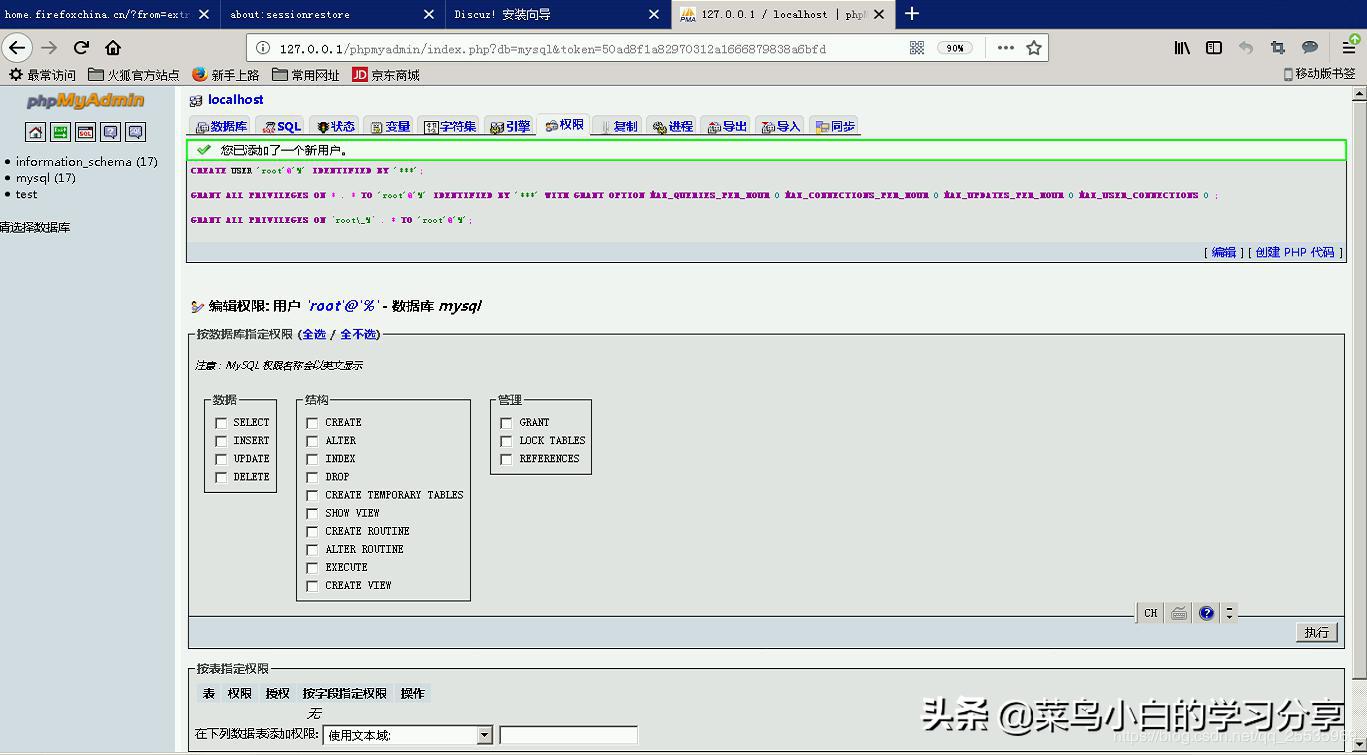The width and height of the screenshot is (1367, 755).
Task: Show site information icon in address bar
Action: pyautogui.click(x=263, y=48)
